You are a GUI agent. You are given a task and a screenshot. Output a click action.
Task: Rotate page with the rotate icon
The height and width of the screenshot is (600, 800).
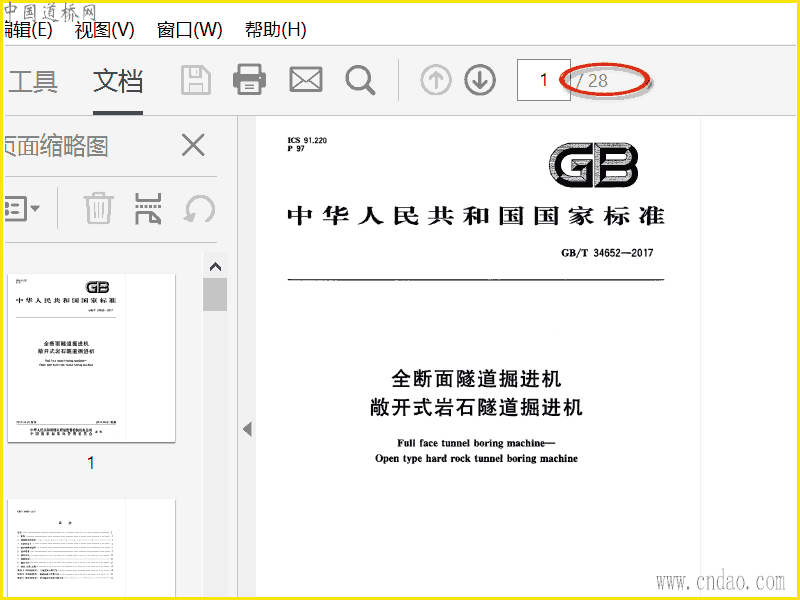click(199, 209)
